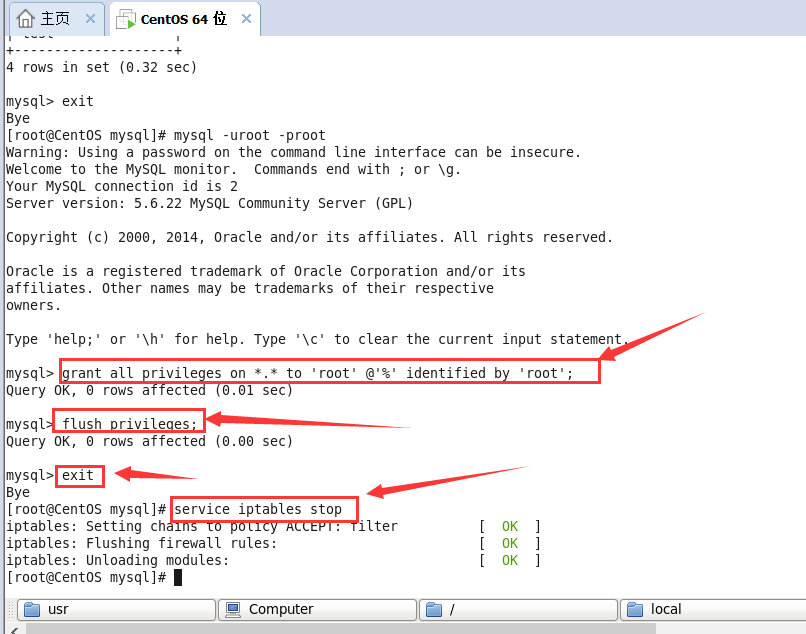Click the 'mysql -uroot -proot' command text
Viewport: 806px width, 634px height.
(x=249, y=135)
